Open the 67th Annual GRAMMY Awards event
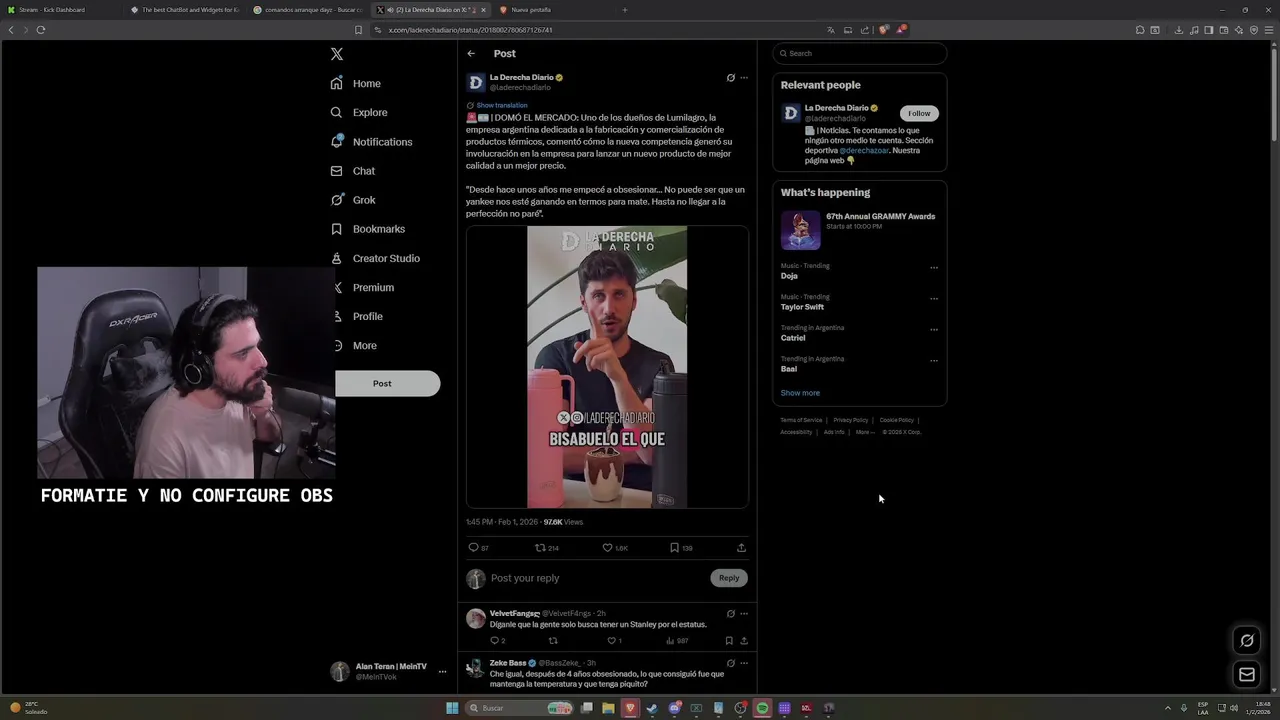Viewport: 1280px width, 720px height. point(859,230)
